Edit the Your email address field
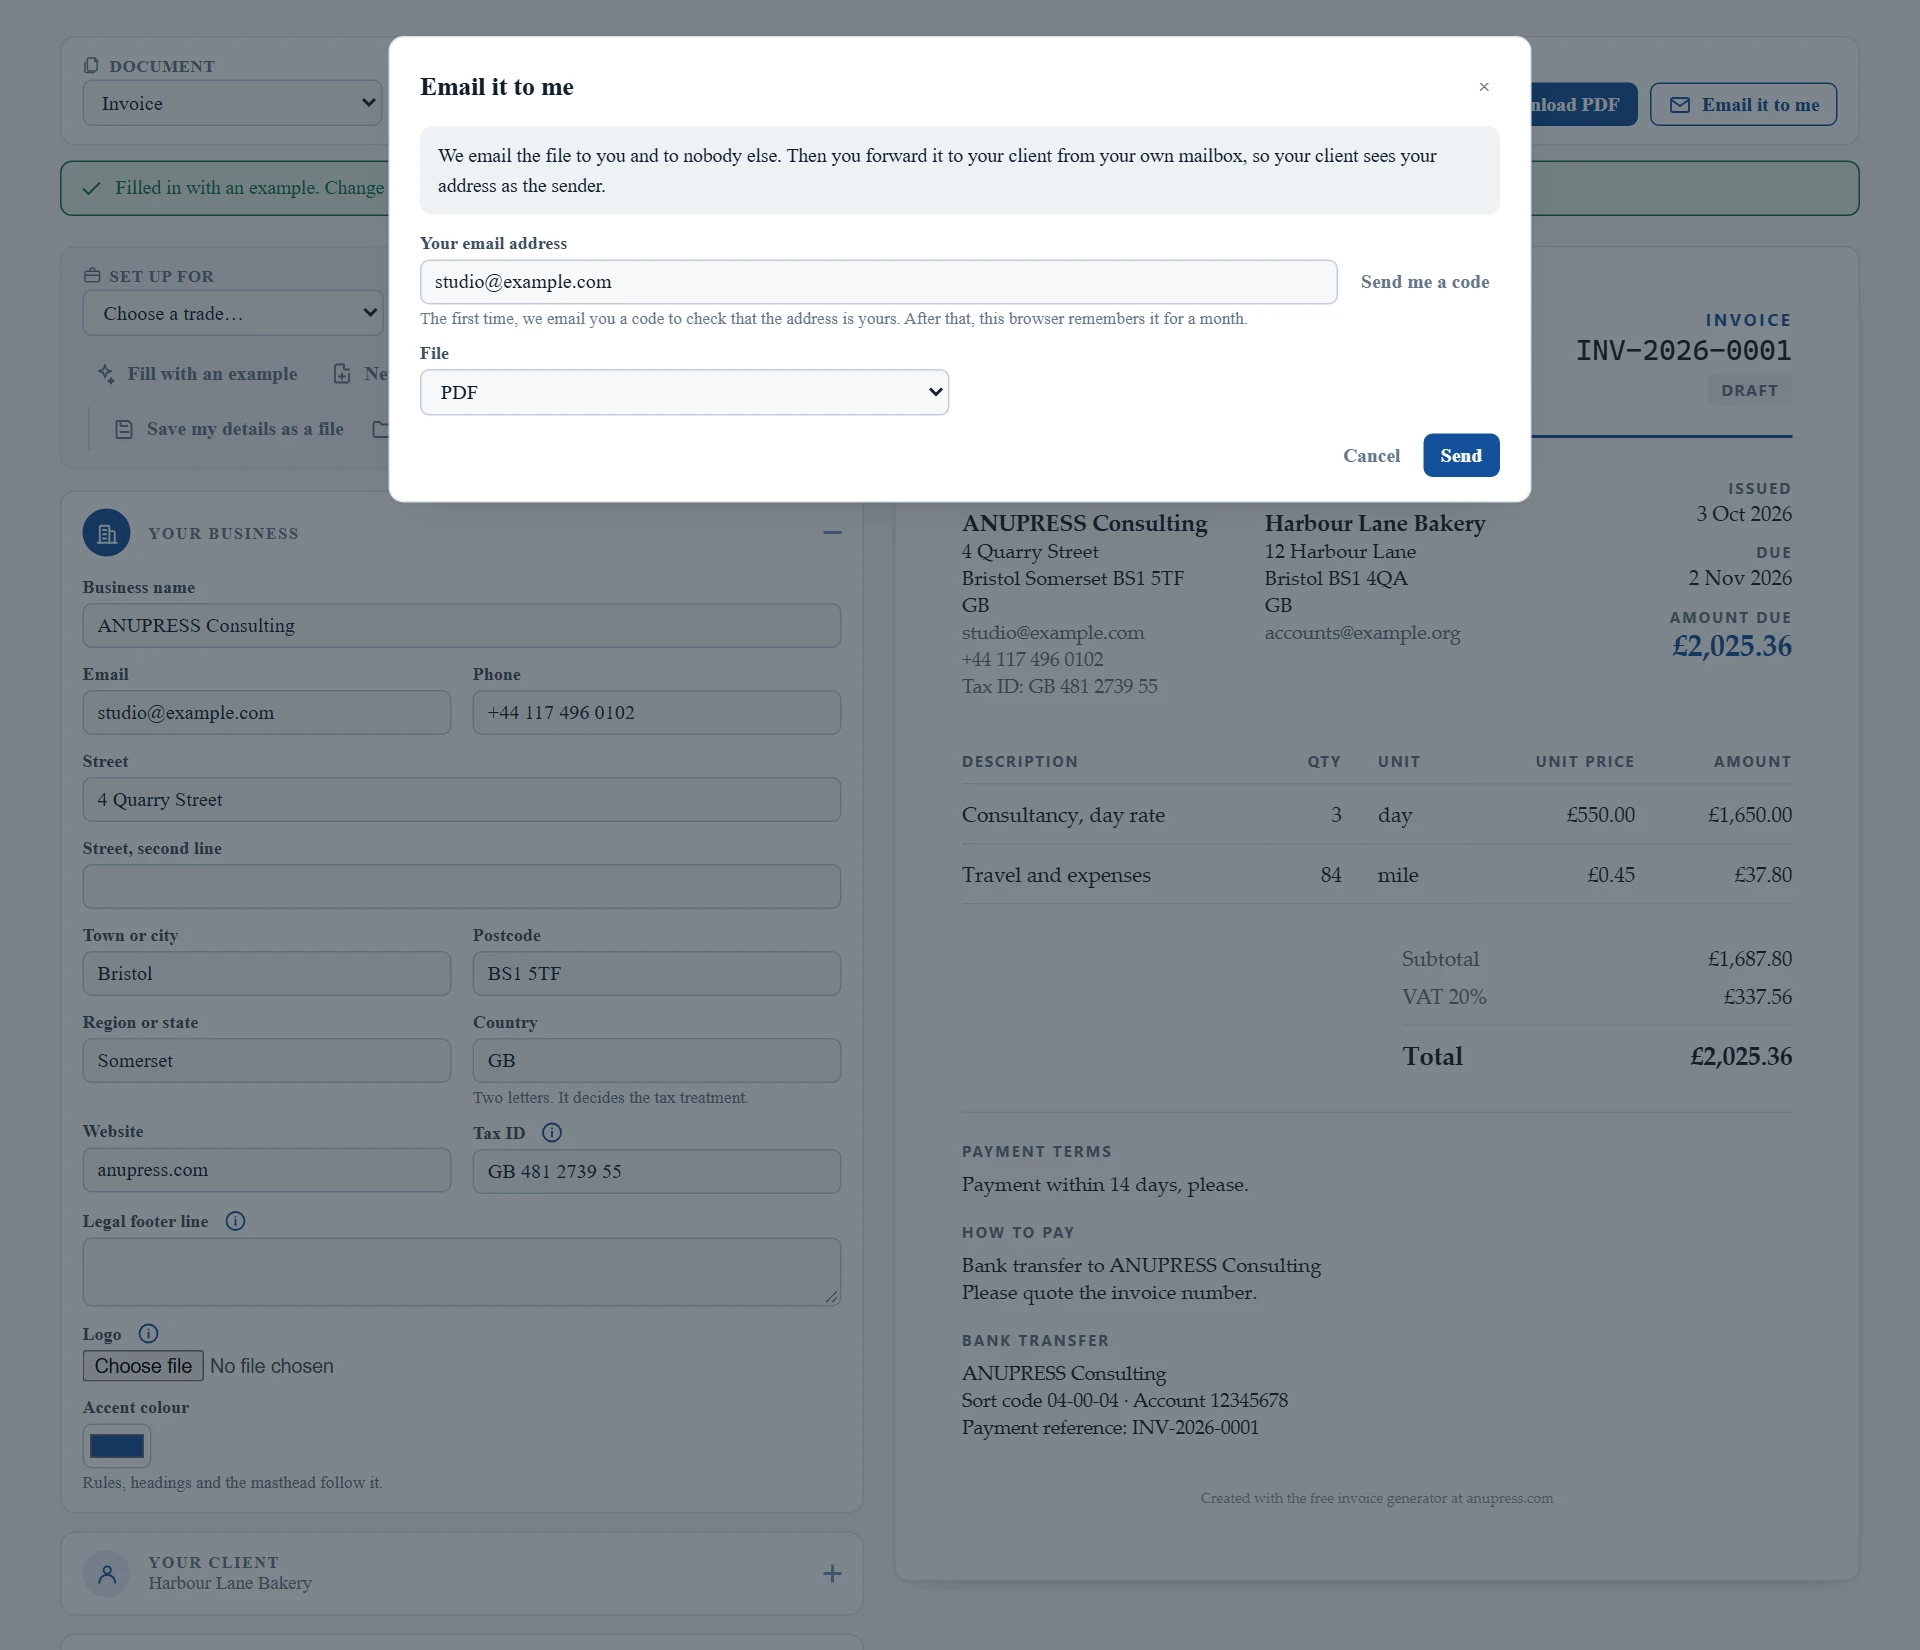The height and width of the screenshot is (1650, 1920). pyautogui.click(x=878, y=282)
